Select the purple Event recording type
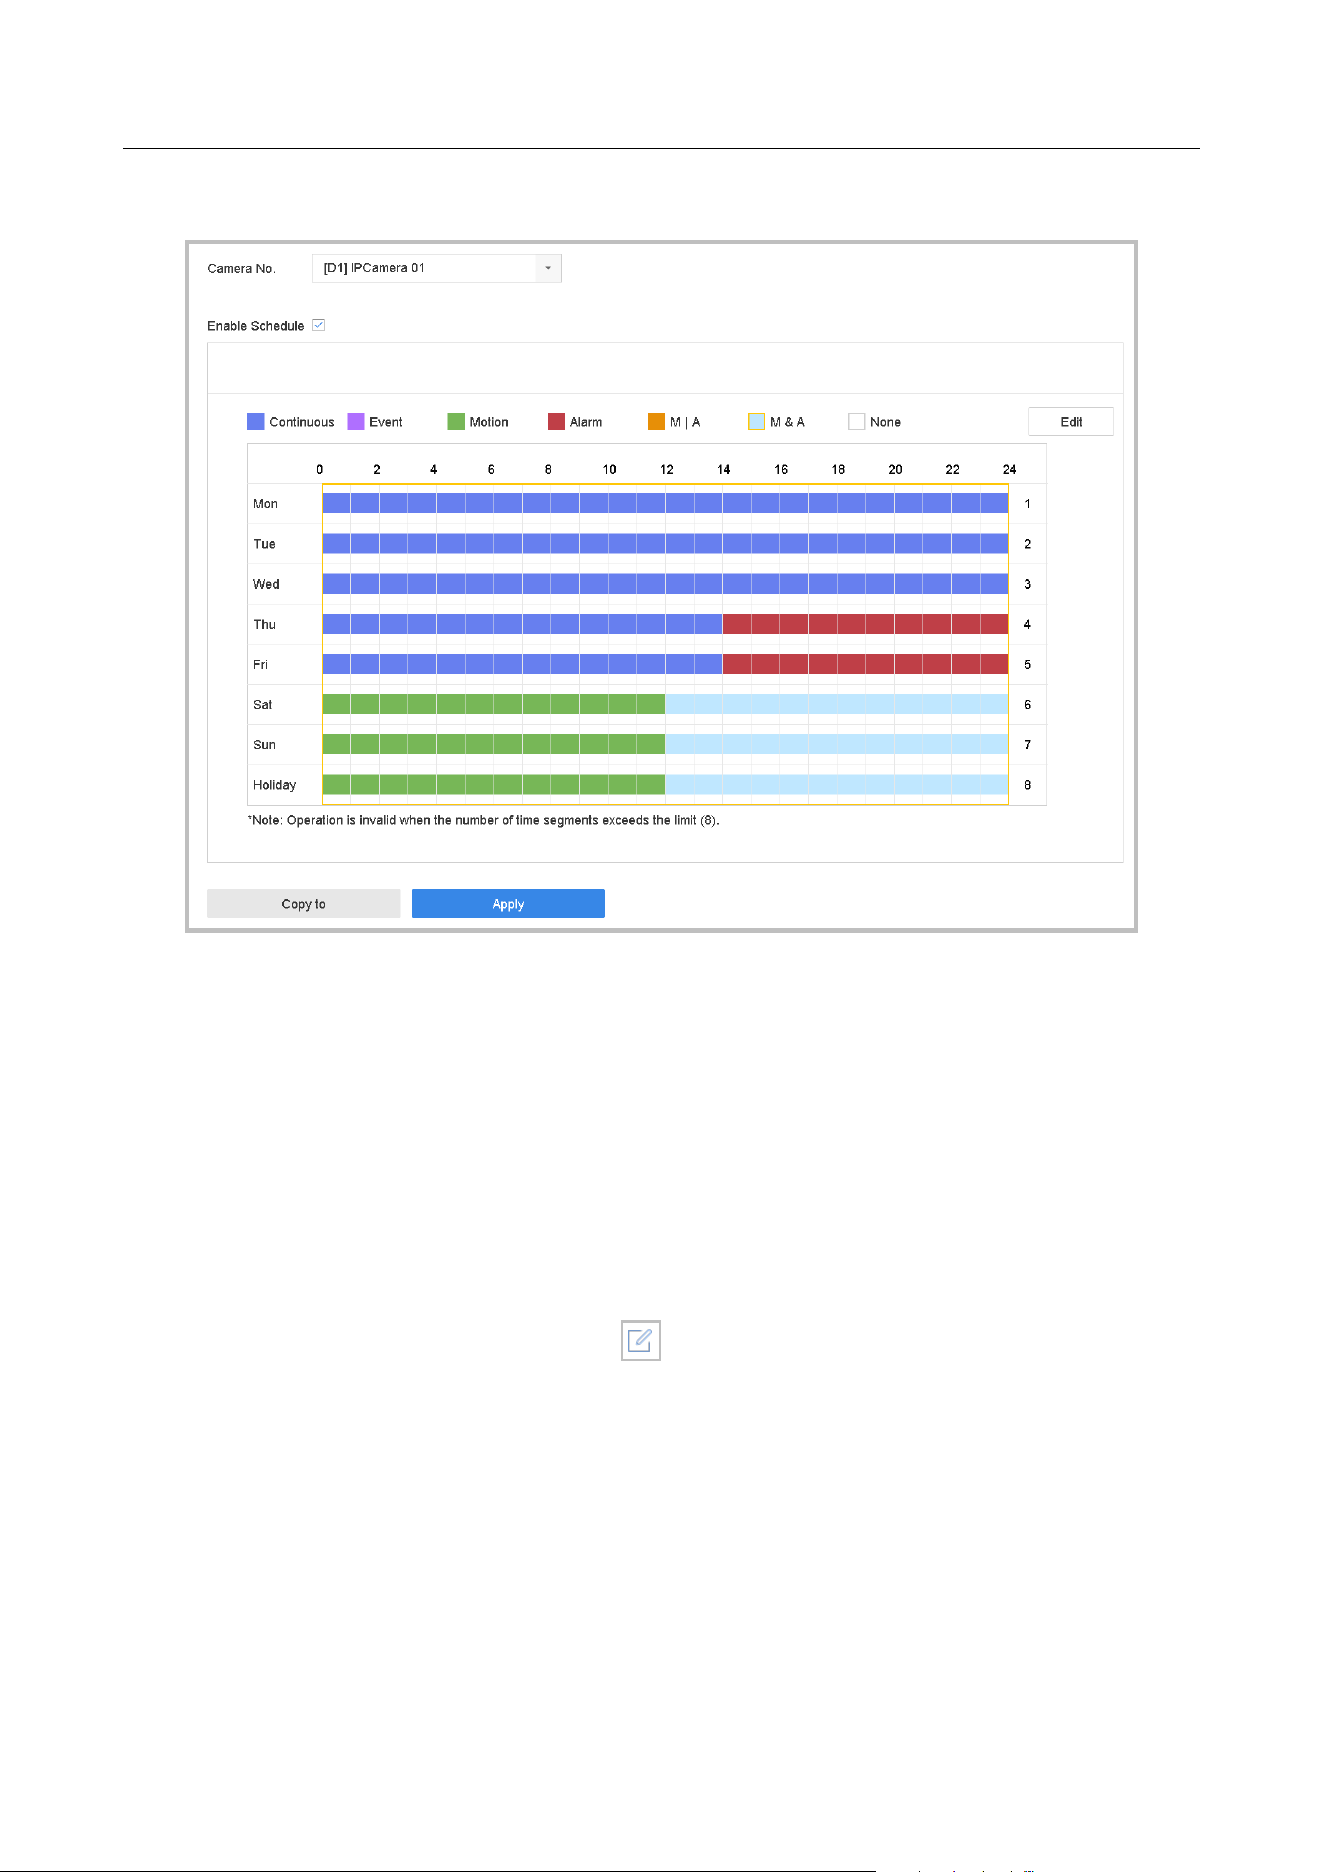1324x1872 pixels. [356, 422]
